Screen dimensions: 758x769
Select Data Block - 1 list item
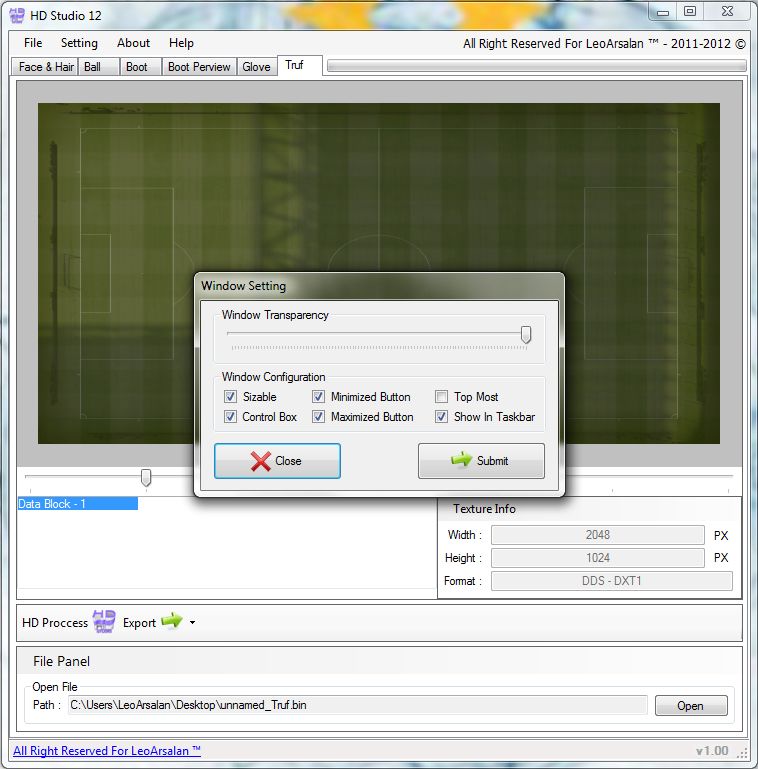(77, 504)
